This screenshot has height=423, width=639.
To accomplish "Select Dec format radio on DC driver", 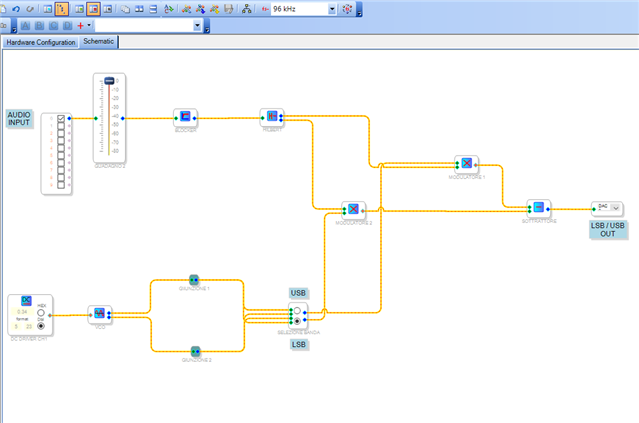I will pos(41,326).
